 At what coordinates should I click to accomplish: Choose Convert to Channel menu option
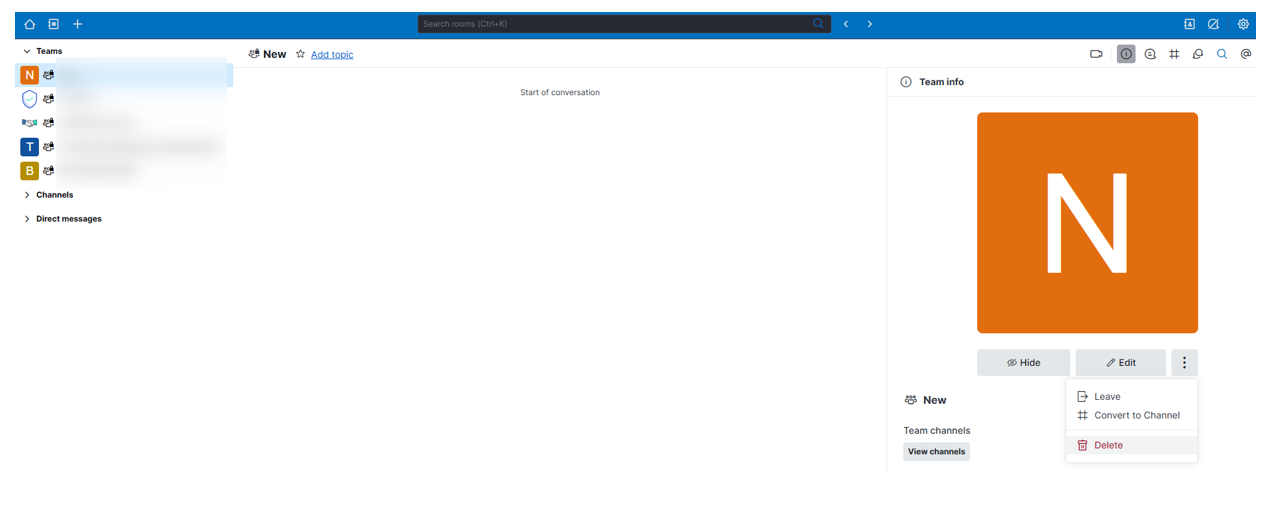click(1136, 415)
